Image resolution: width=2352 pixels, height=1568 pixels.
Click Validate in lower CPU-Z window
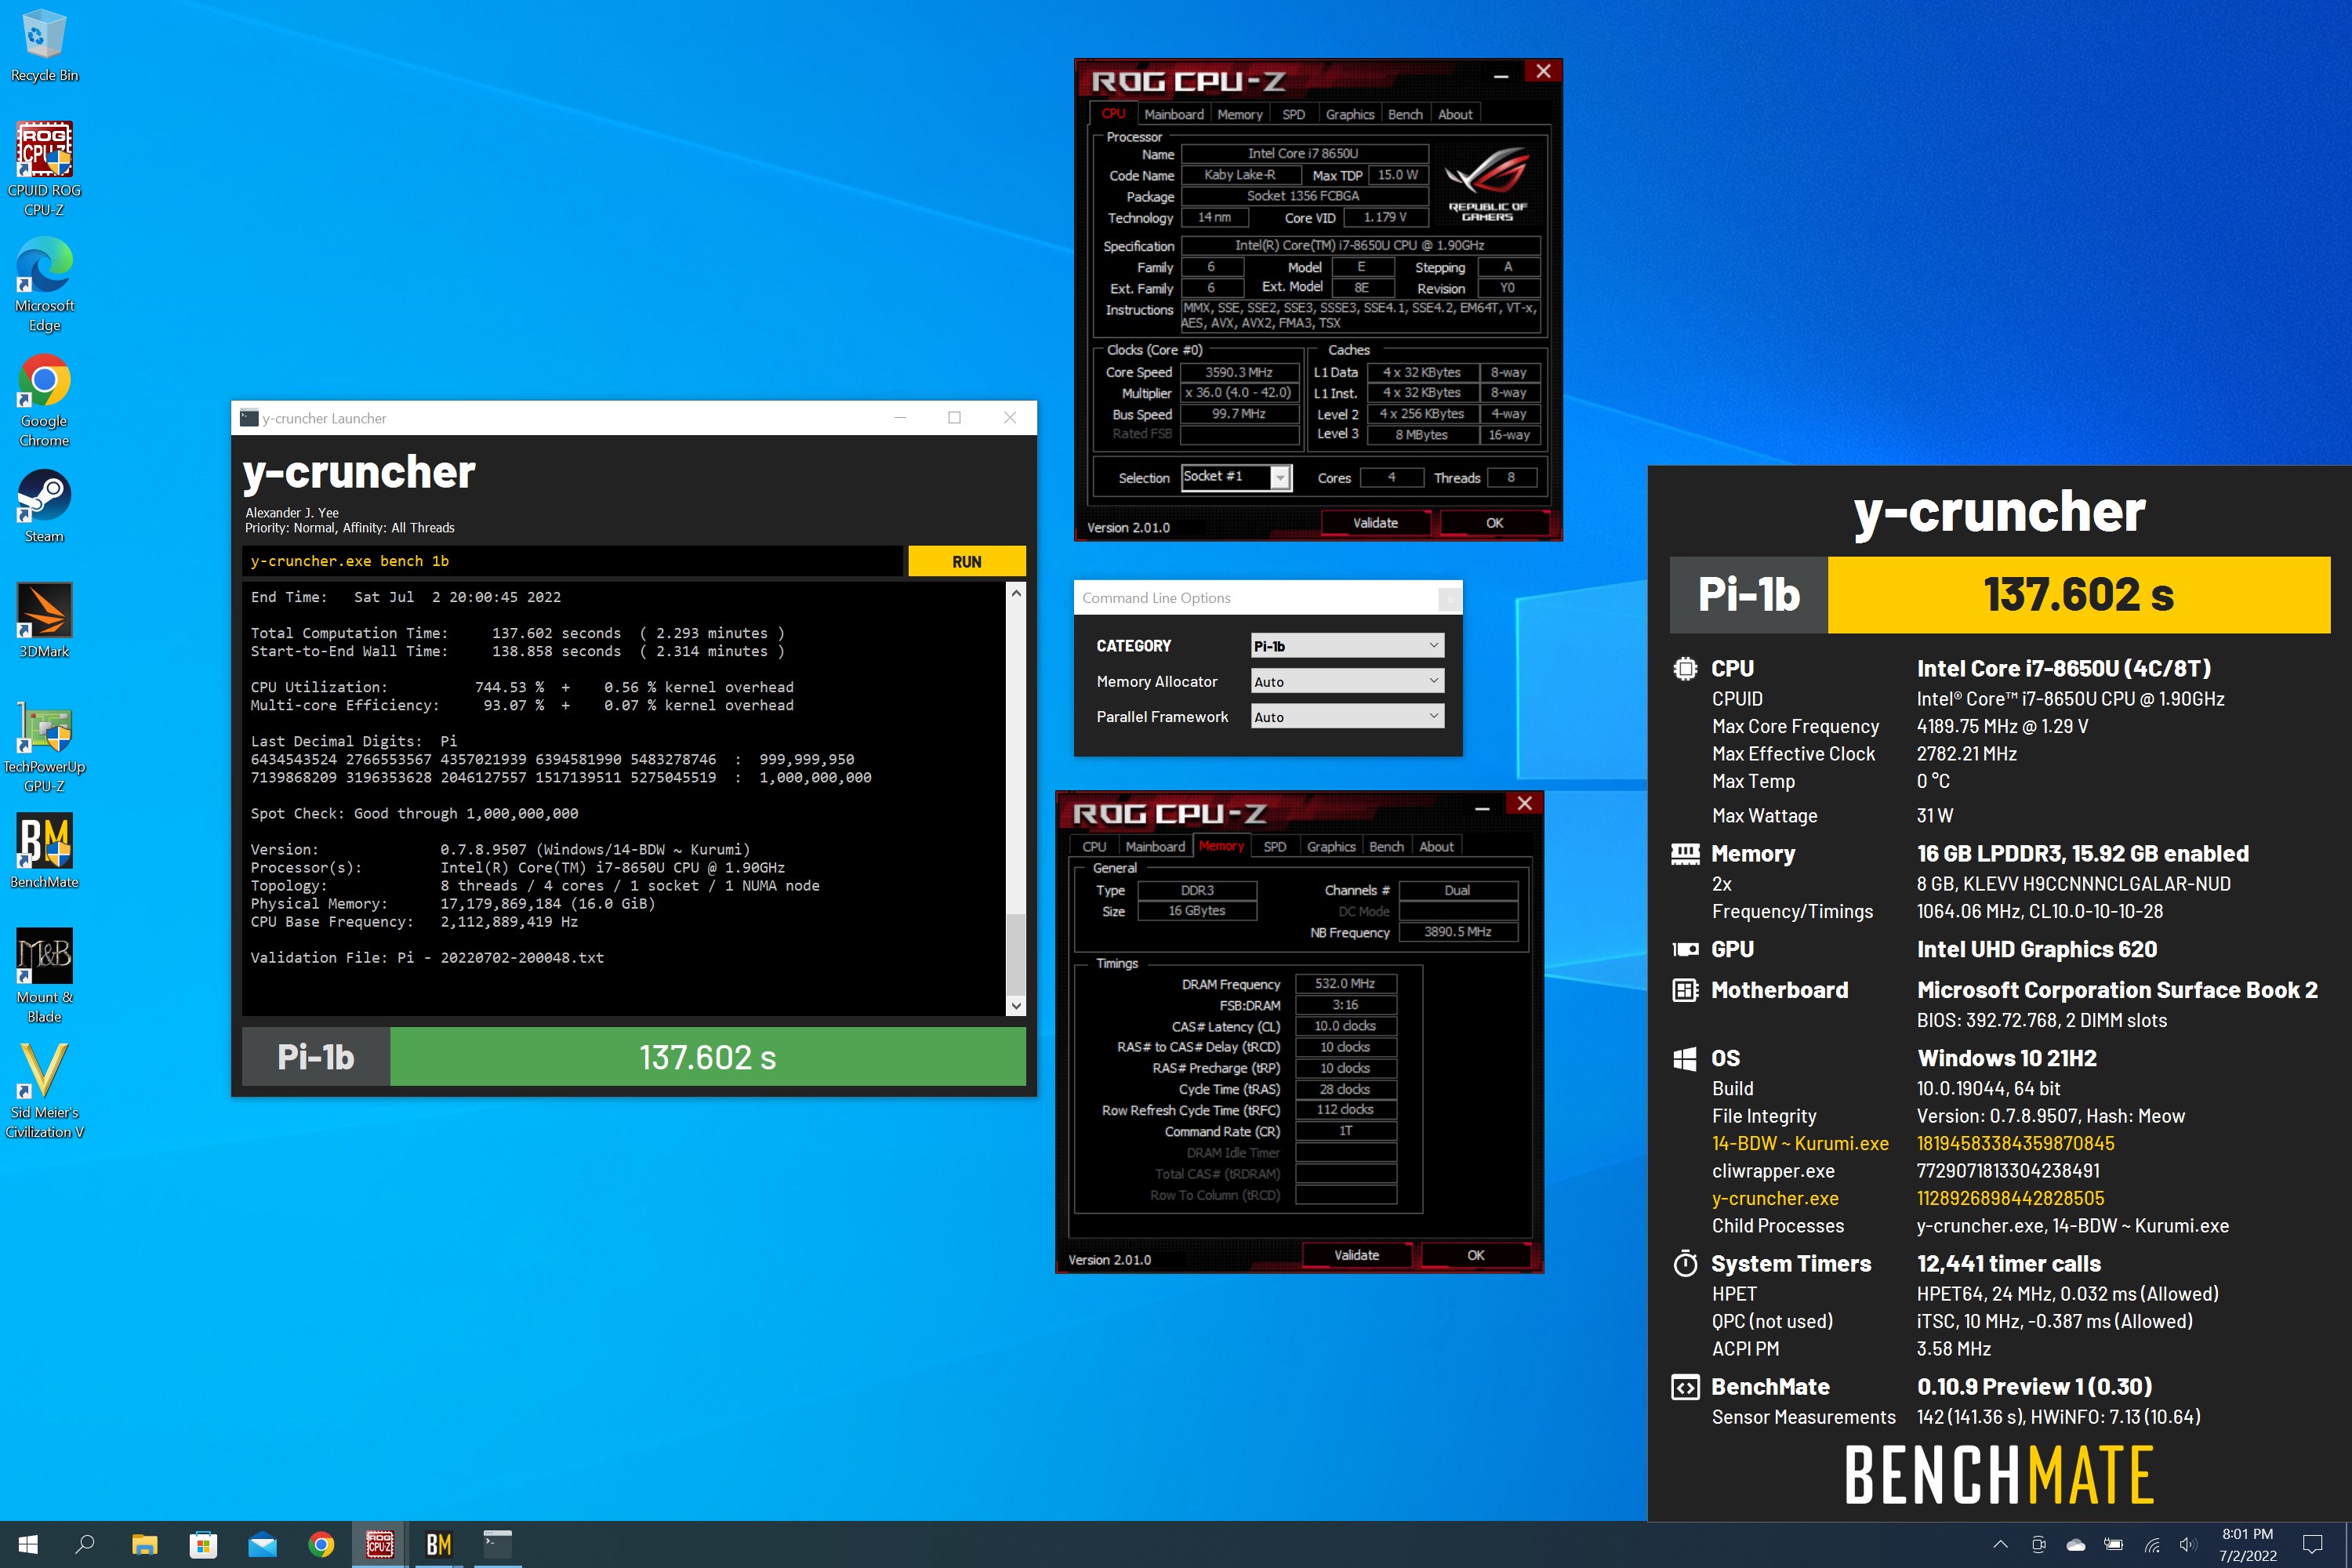(1356, 1255)
